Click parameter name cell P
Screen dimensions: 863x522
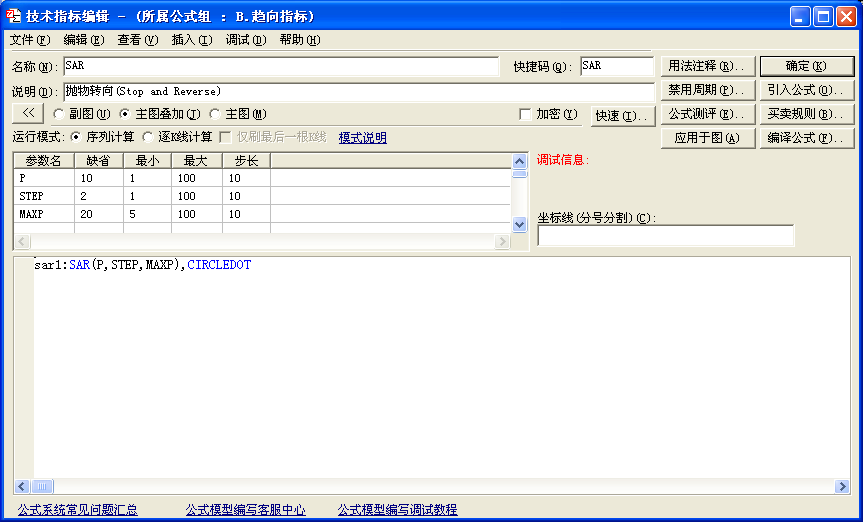tap(44, 178)
